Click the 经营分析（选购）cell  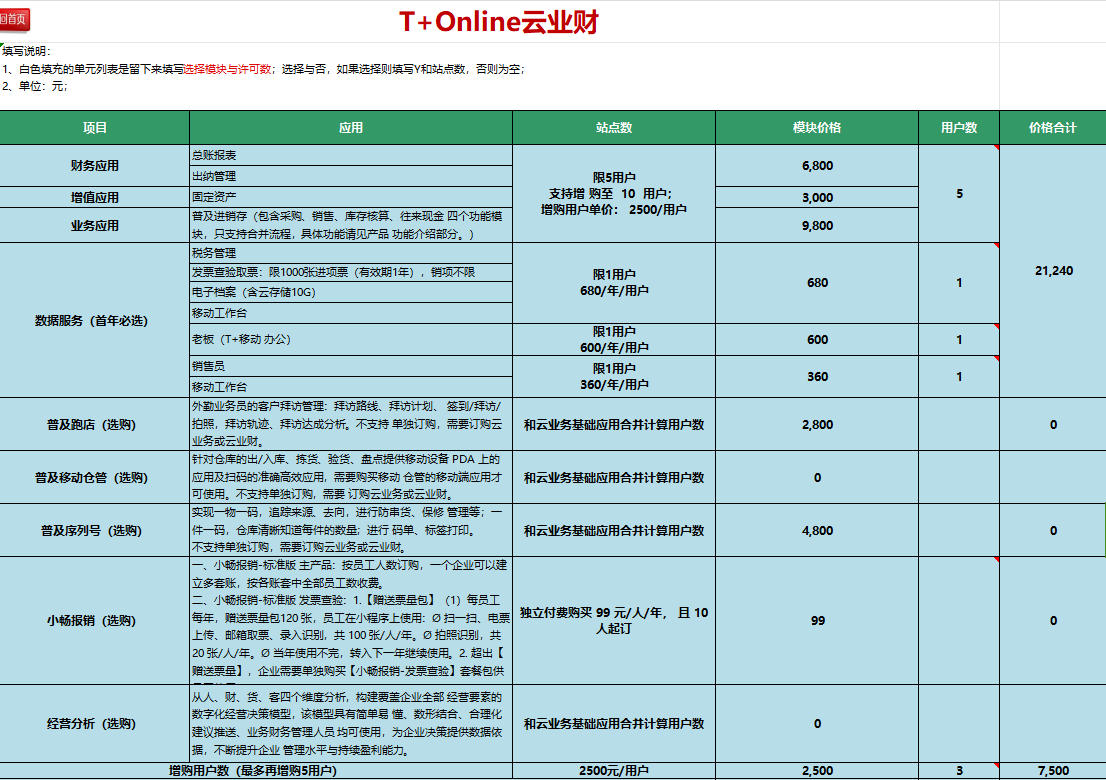pyautogui.click(x=95, y=724)
